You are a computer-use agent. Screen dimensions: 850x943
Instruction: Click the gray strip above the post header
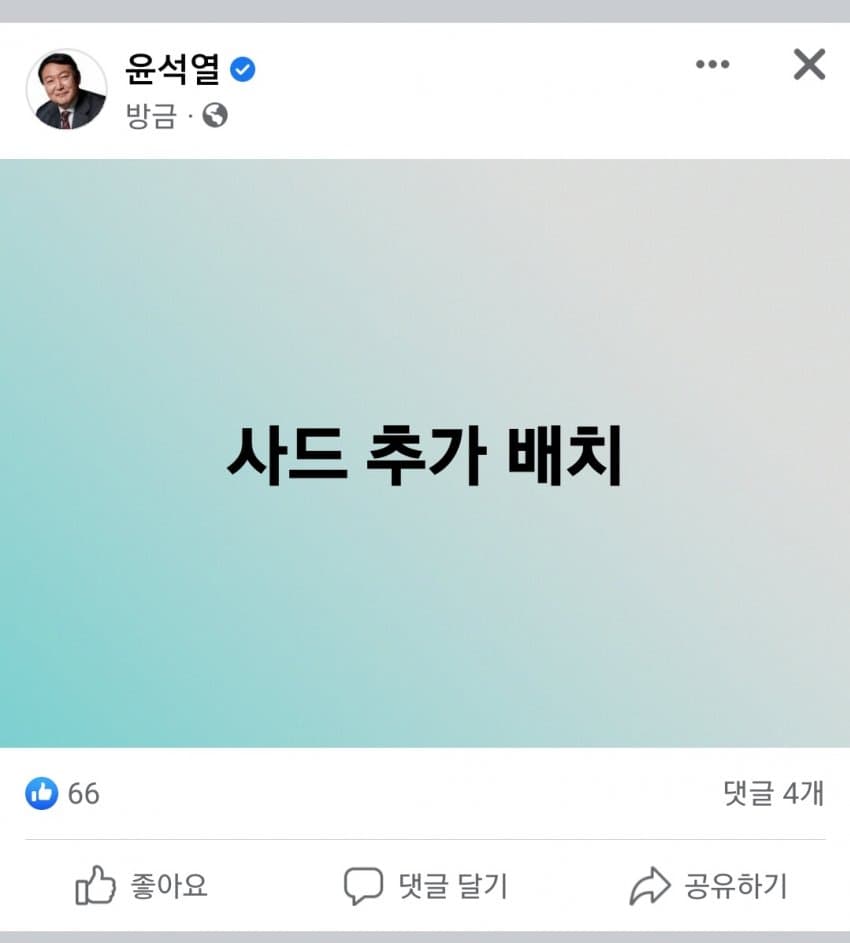425,11
